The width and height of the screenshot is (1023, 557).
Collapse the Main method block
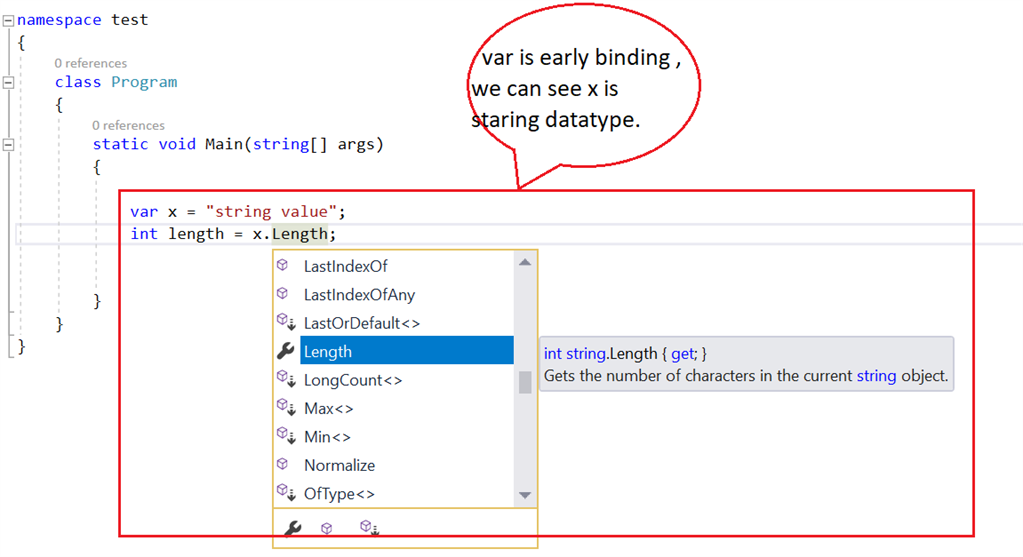(x=8, y=145)
